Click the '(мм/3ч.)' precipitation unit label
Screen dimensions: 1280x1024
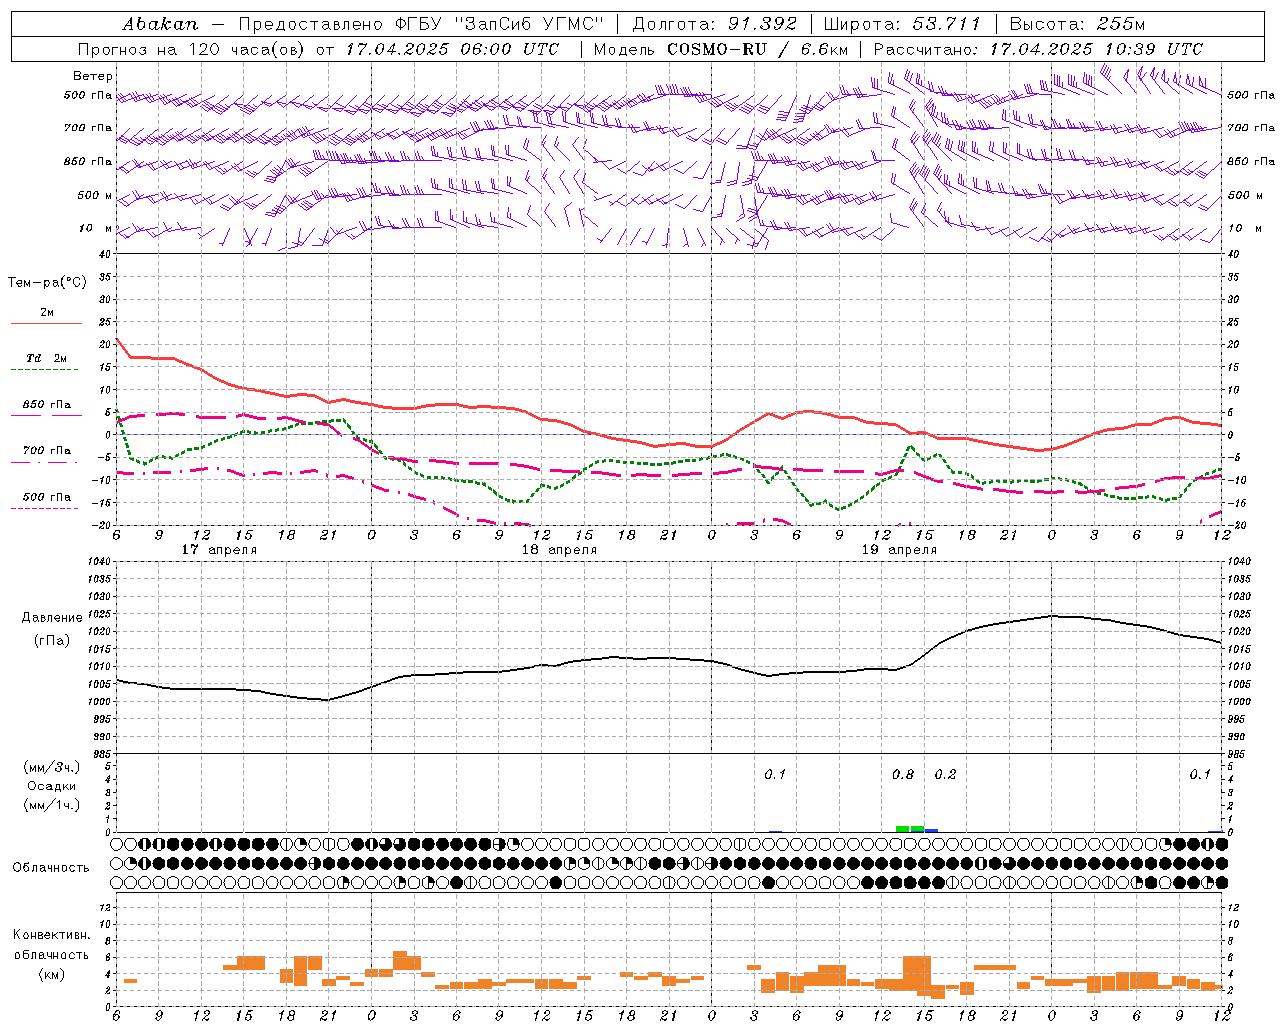[x=52, y=767]
